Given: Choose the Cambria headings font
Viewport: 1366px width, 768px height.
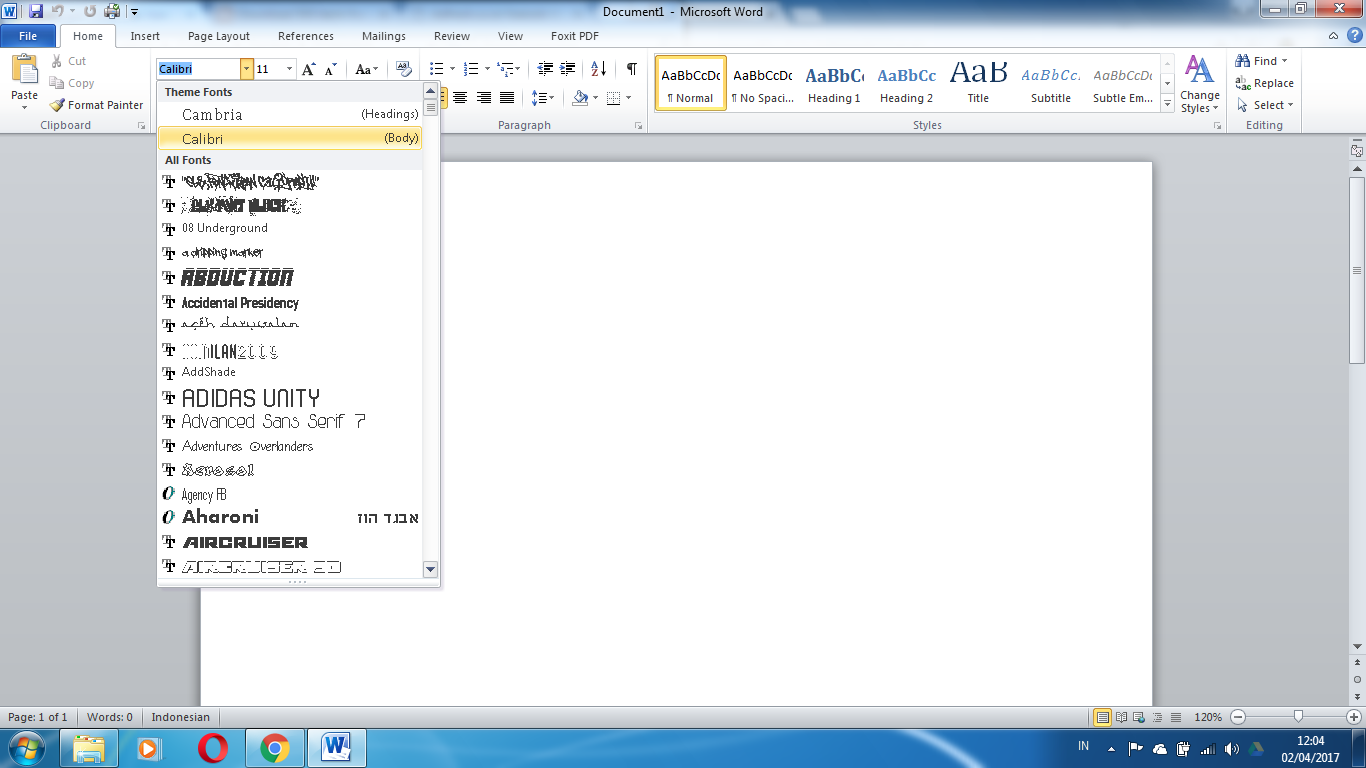Looking at the screenshot, I should click(290, 115).
